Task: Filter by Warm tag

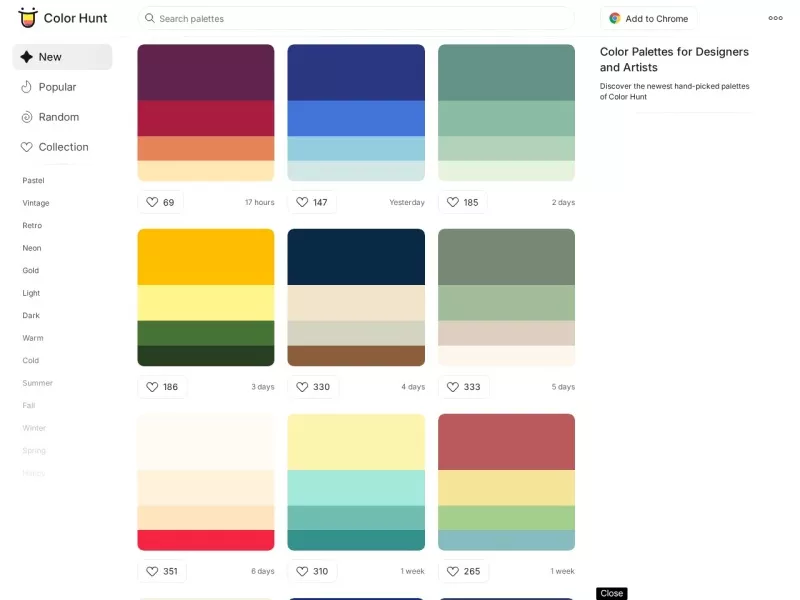Action: (x=33, y=338)
